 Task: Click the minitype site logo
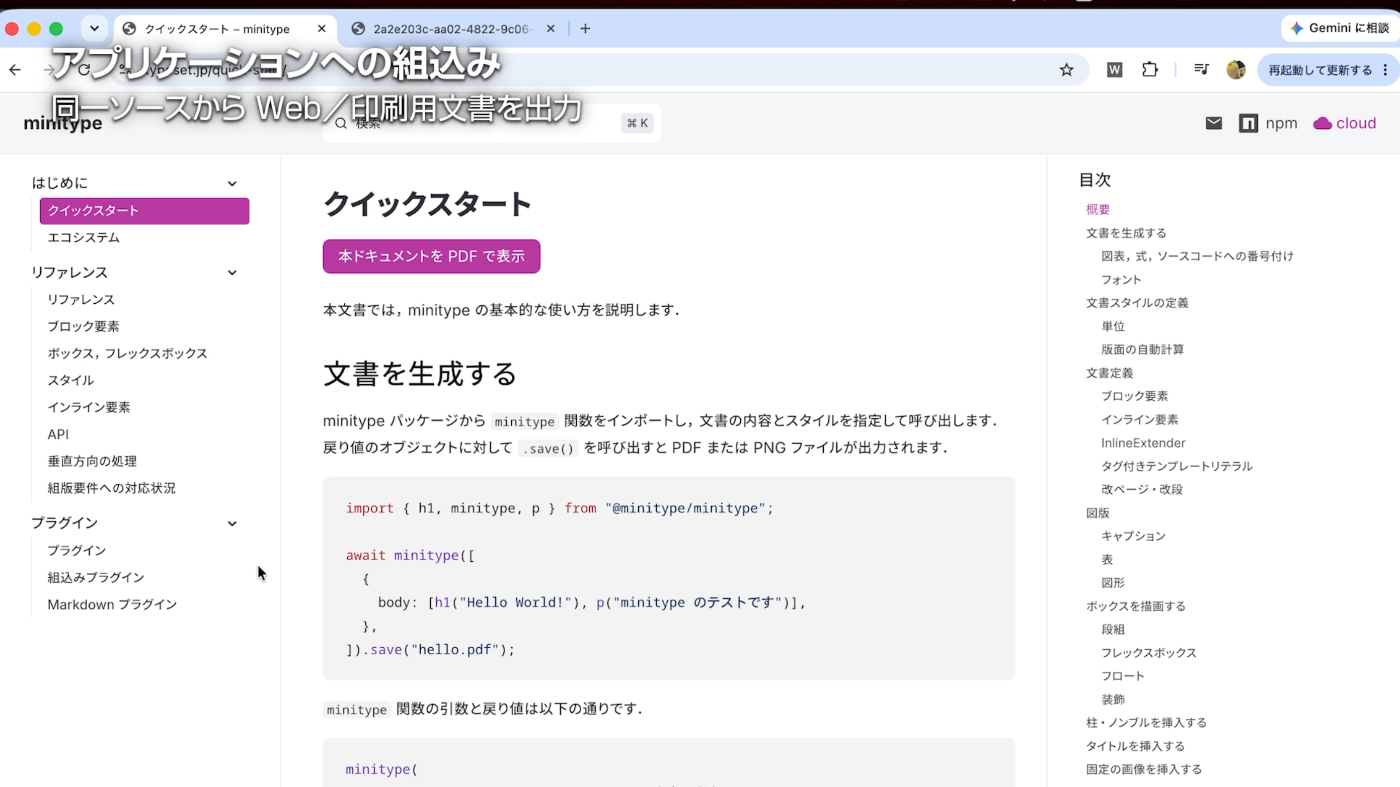click(x=63, y=123)
